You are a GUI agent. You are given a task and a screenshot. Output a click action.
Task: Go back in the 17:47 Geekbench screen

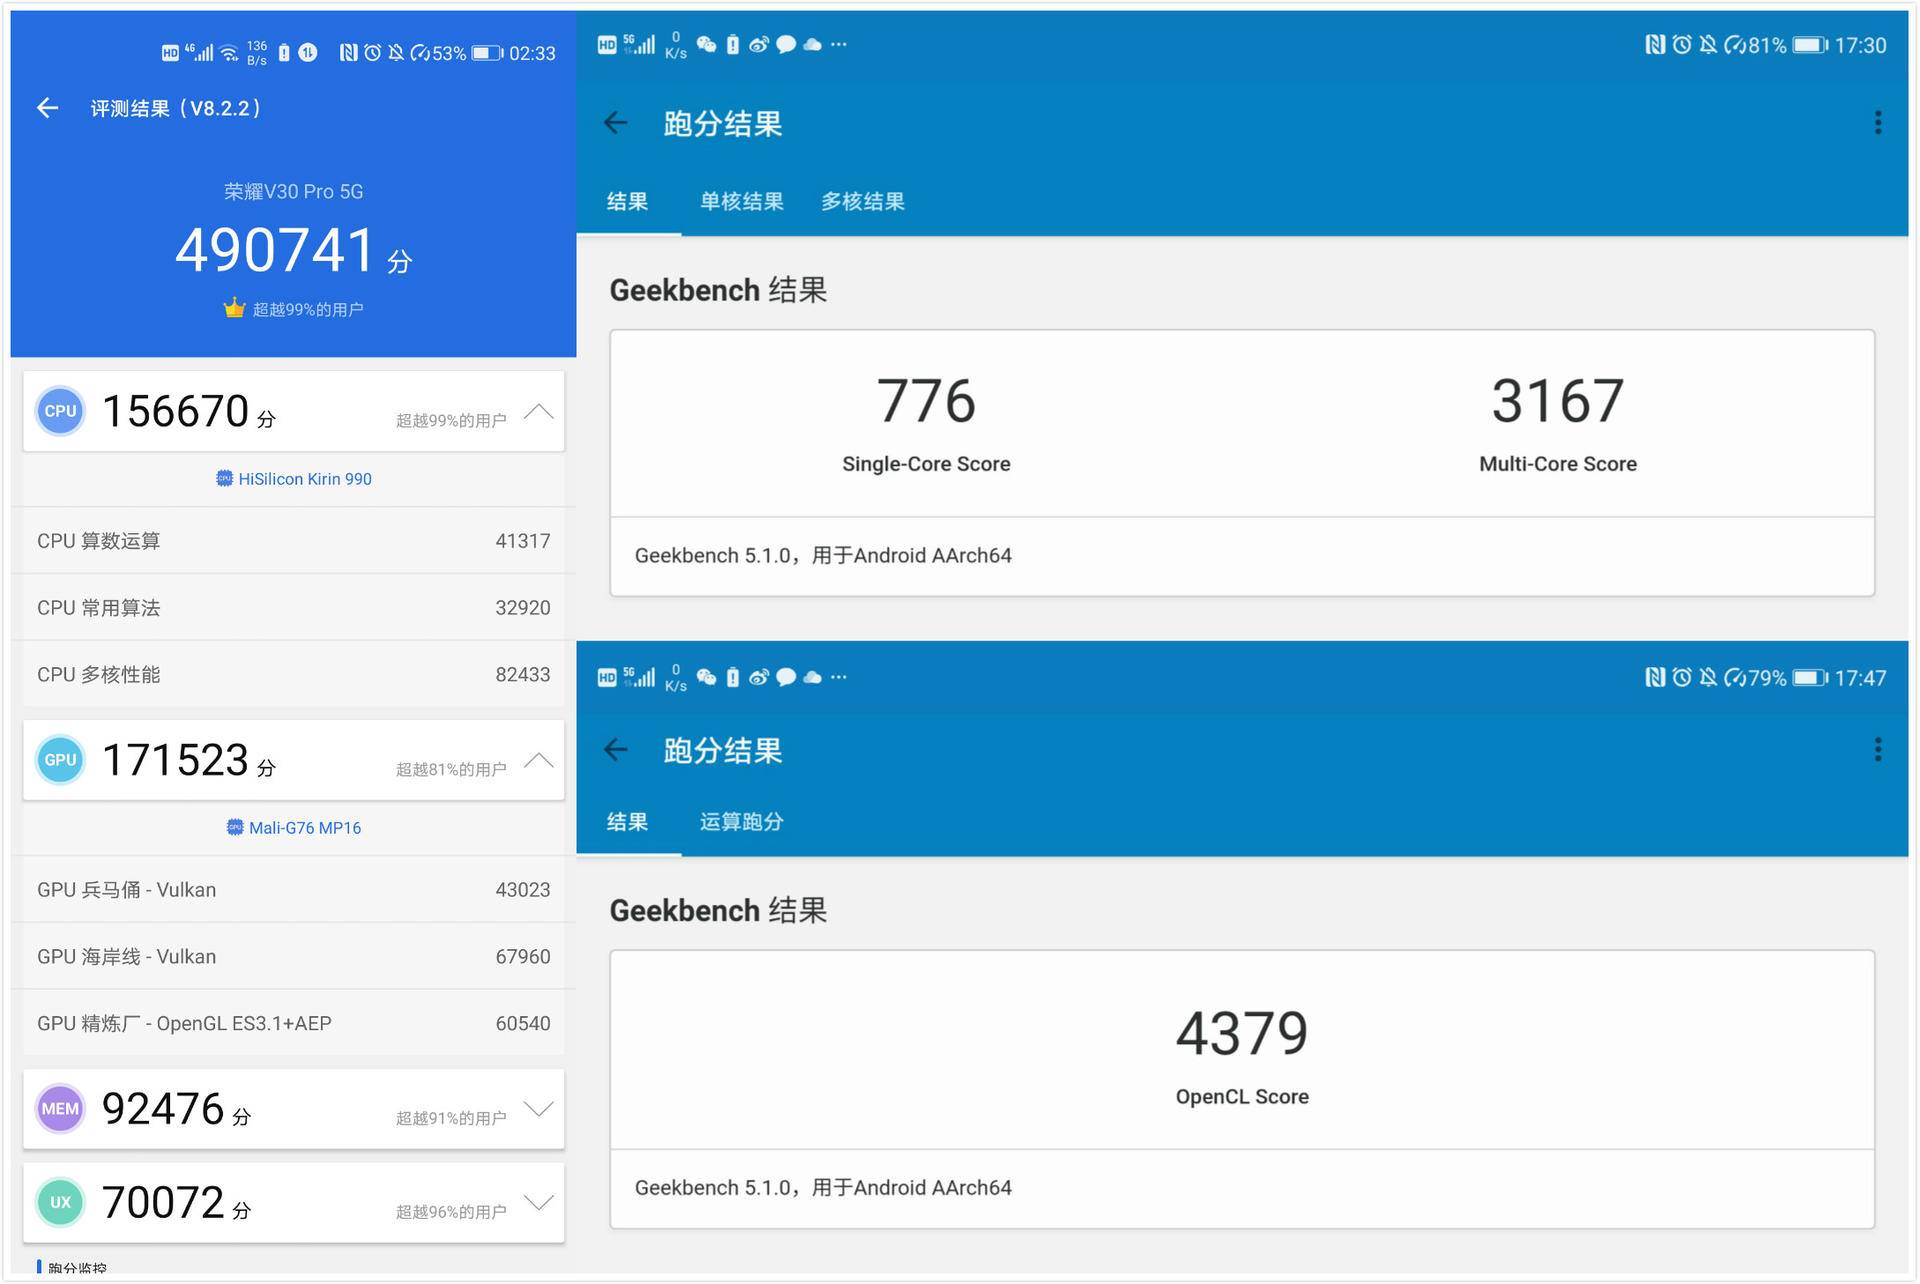[616, 749]
